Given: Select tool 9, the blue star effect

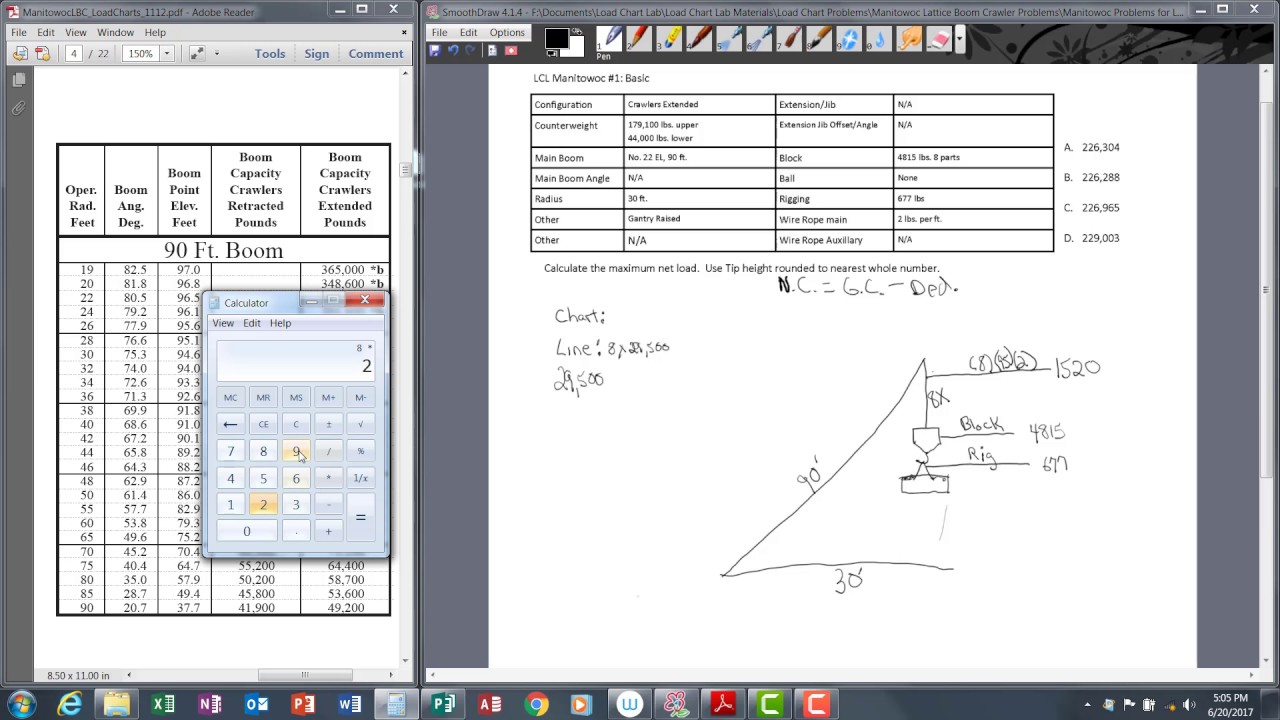Looking at the screenshot, I should pyautogui.click(x=850, y=39).
